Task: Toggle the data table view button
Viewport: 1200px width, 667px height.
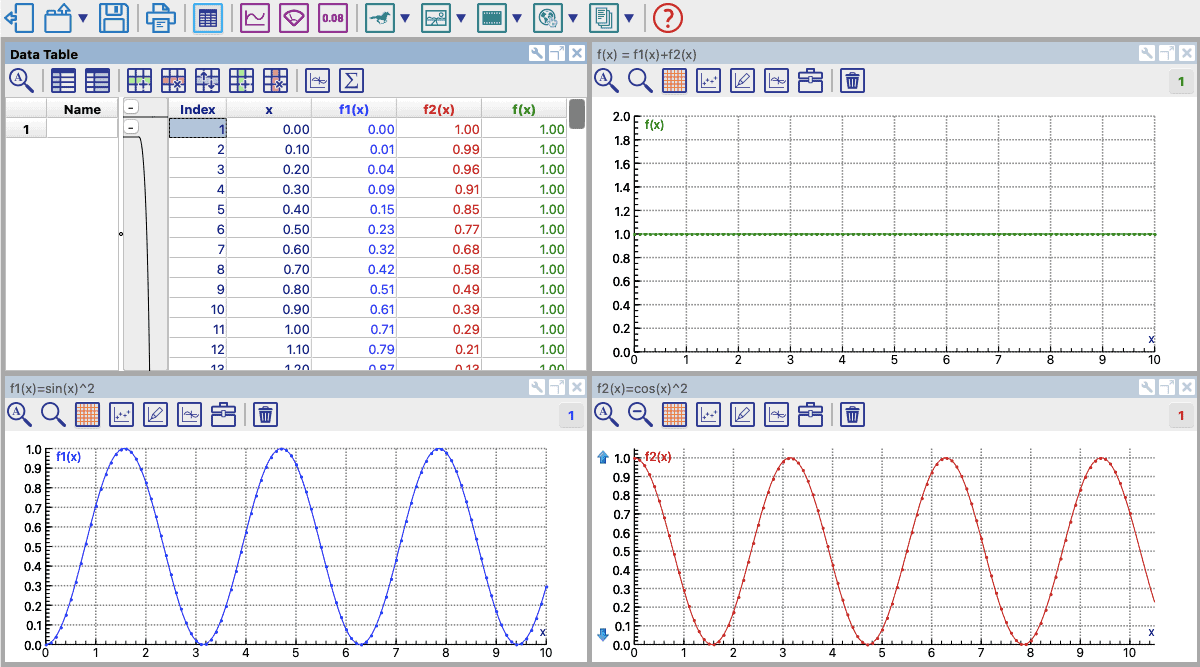Action: (208, 17)
